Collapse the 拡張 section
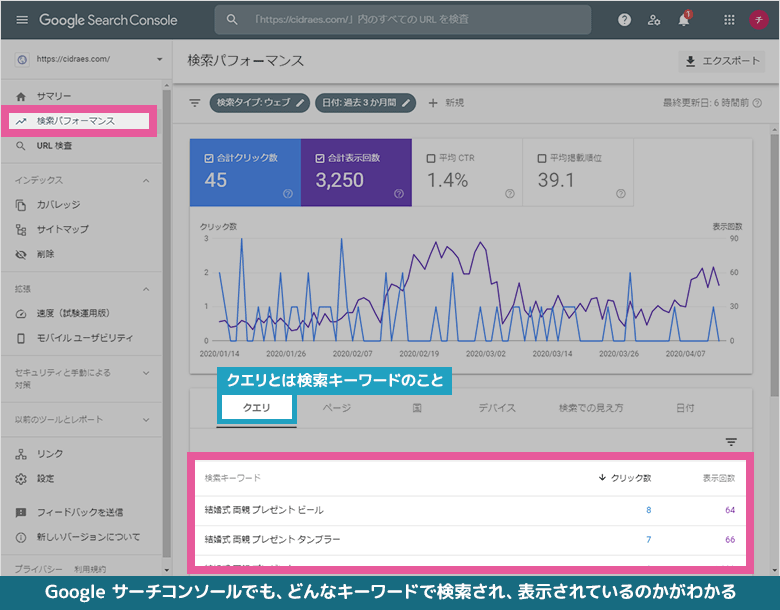 (x=146, y=289)
